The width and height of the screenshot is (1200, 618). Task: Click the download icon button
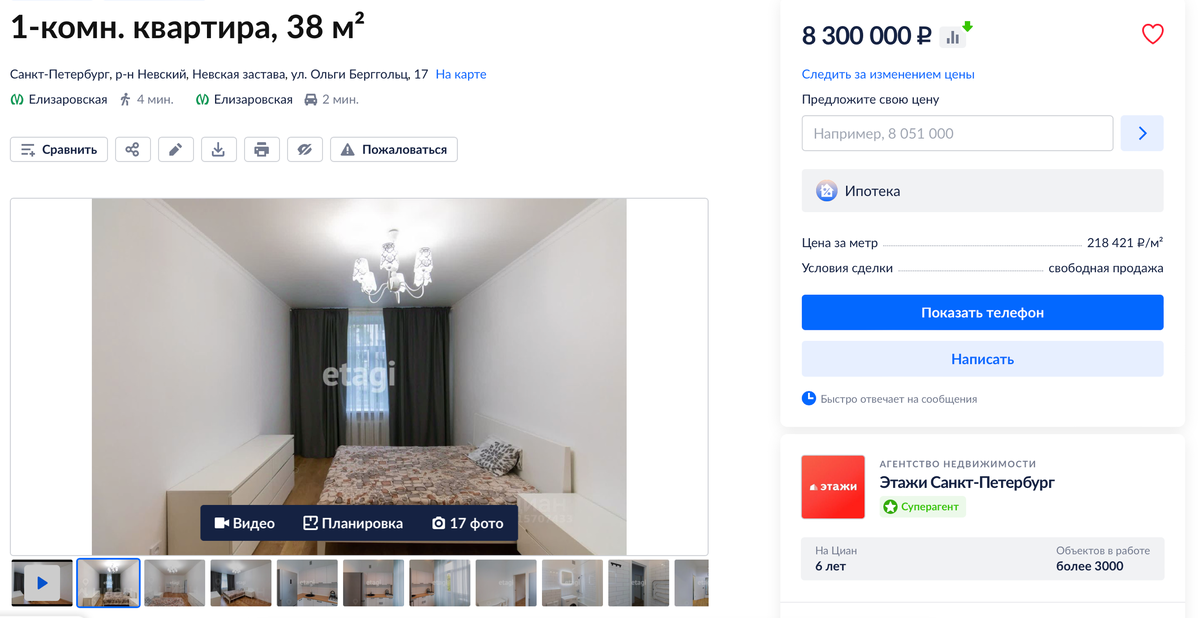point(218,150)
